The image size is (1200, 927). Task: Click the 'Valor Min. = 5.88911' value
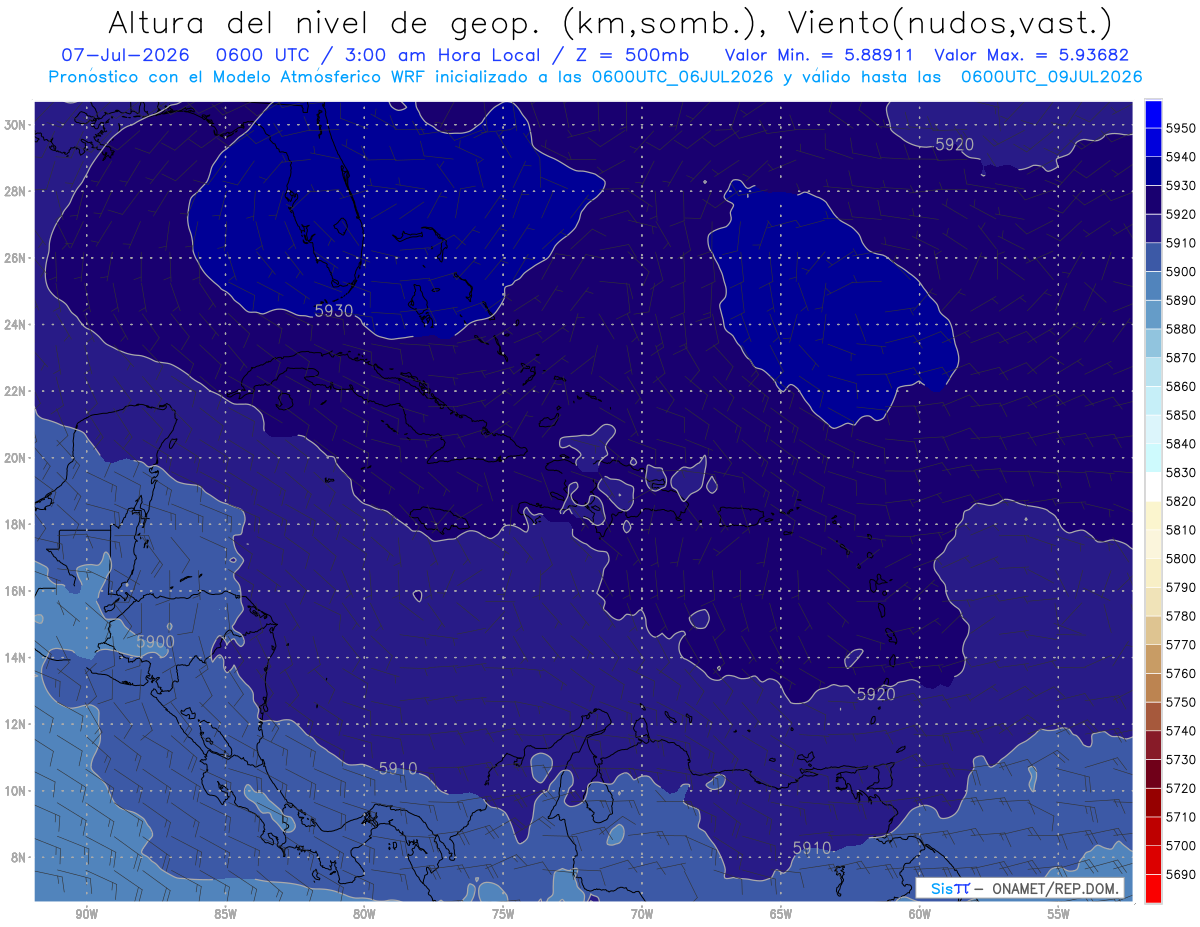coord(819,55)
